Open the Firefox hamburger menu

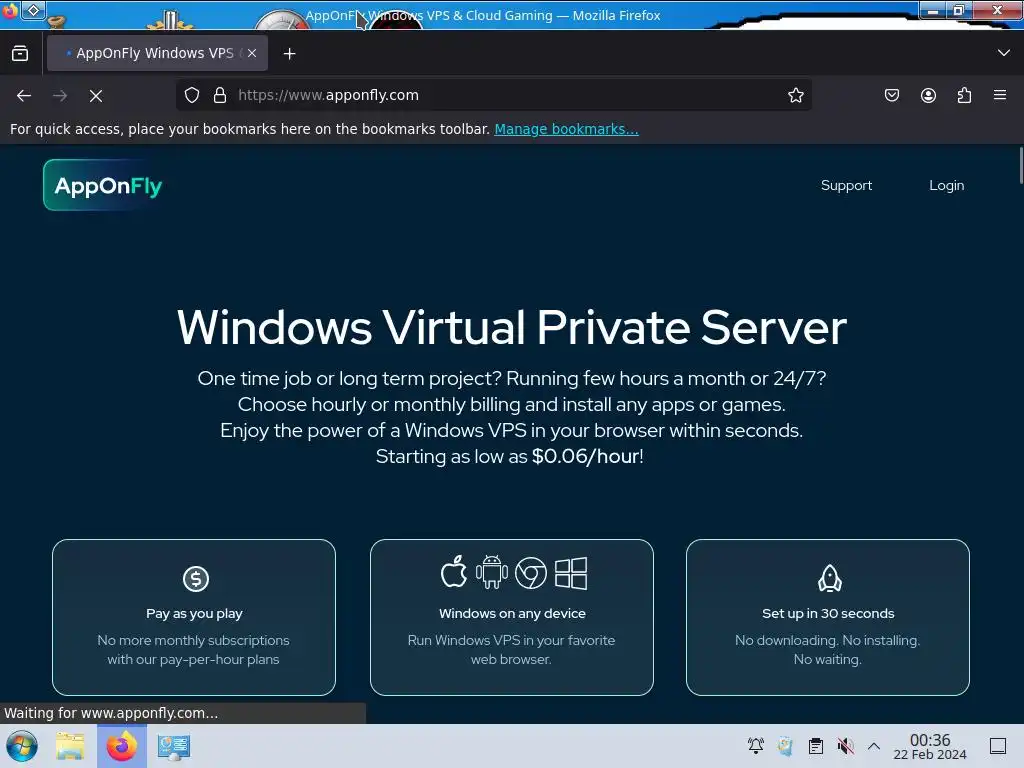tap(1000, 95)
